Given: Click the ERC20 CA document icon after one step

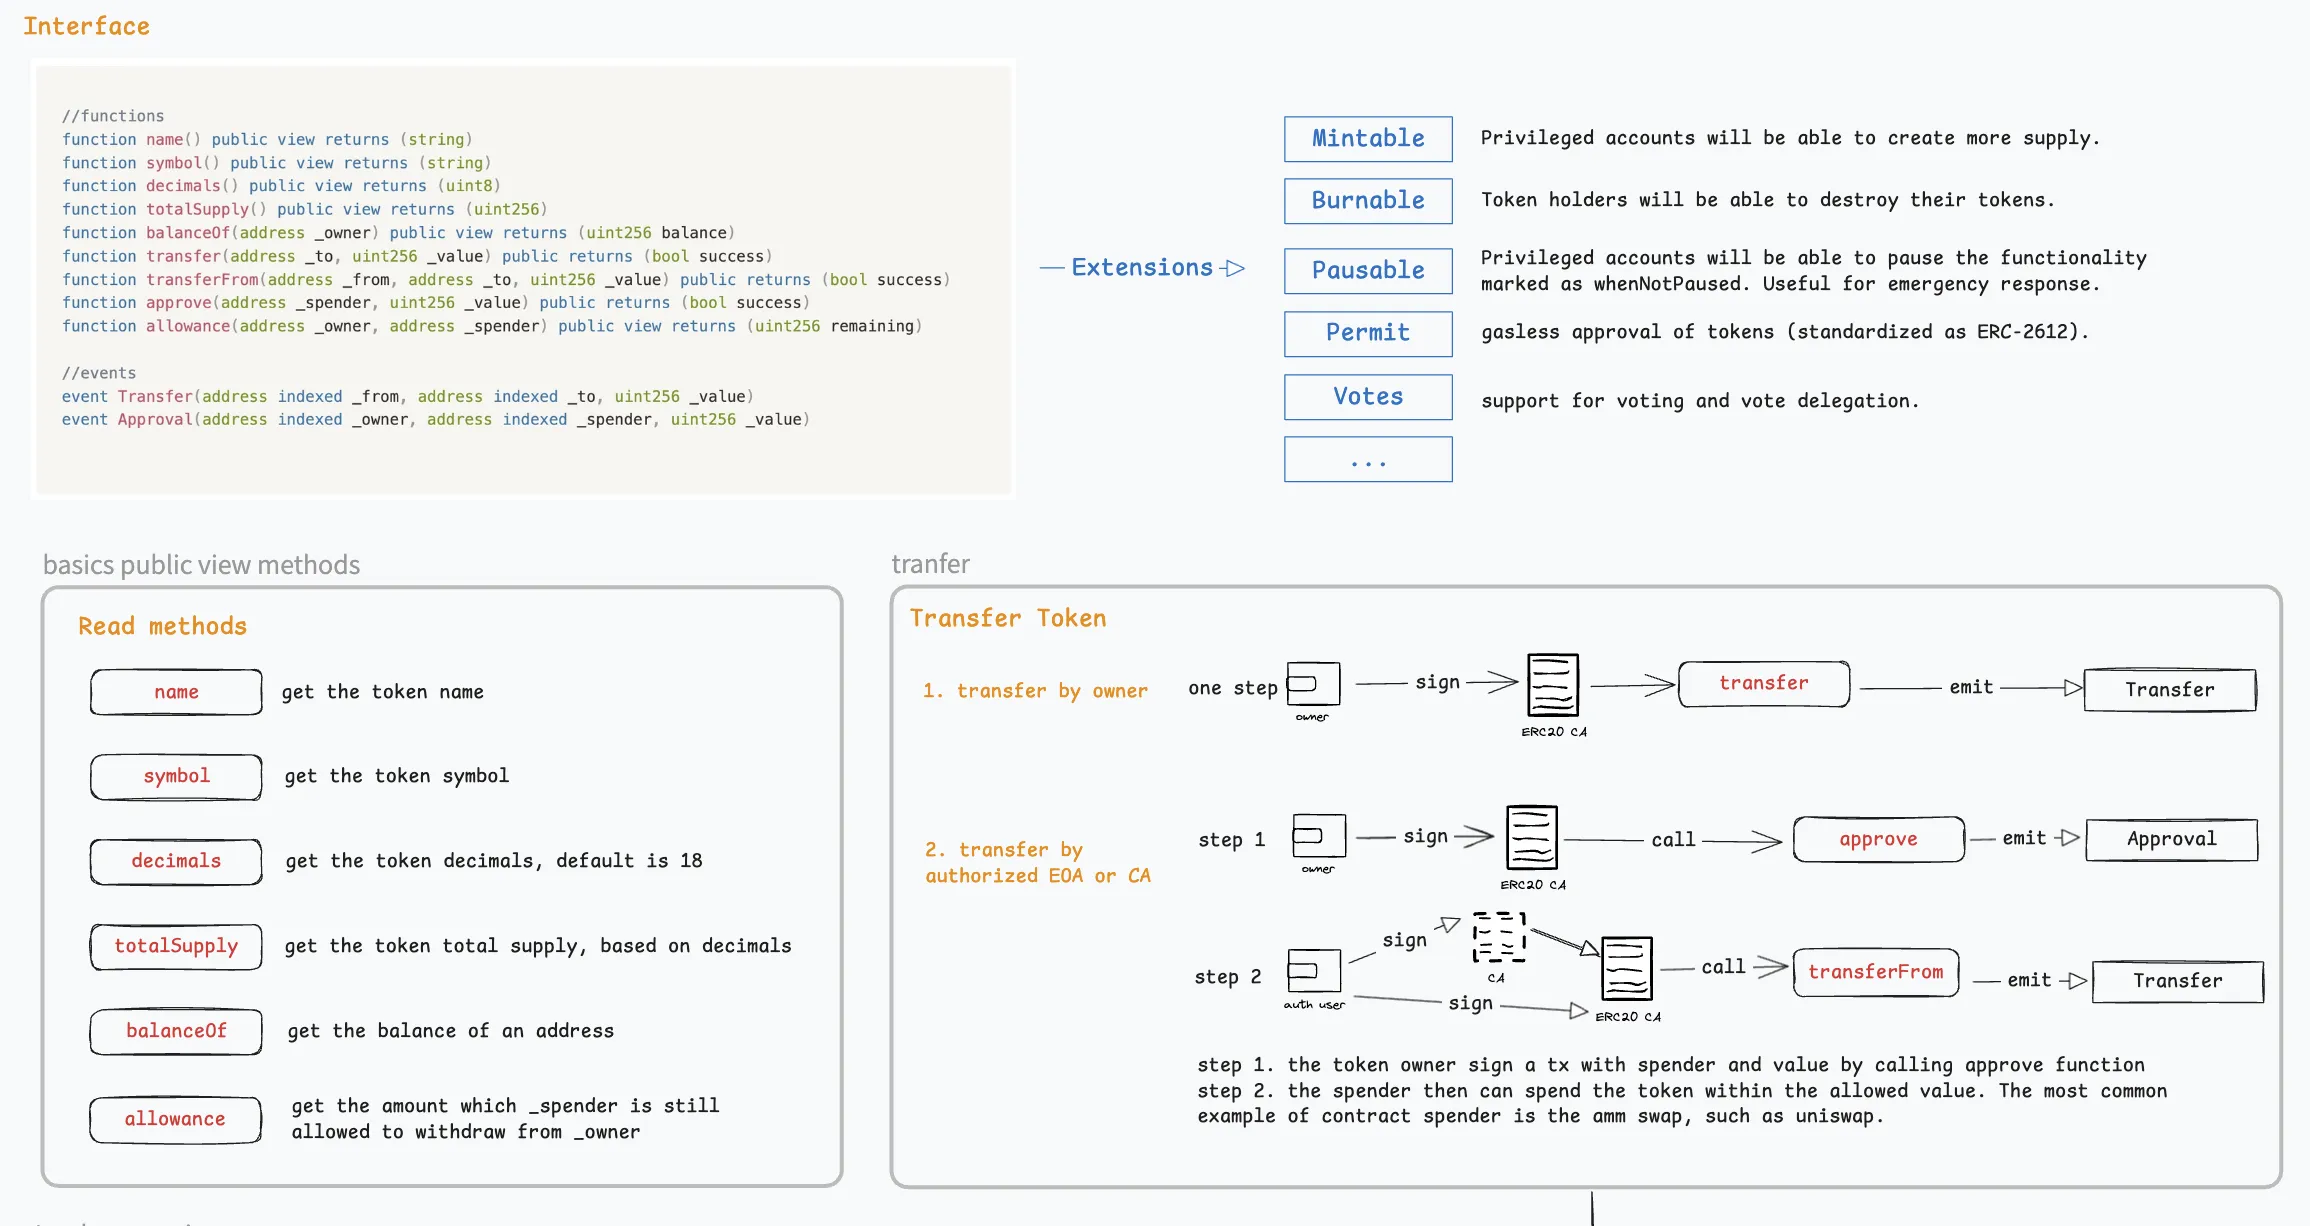Looking at the screenshot, I should [x=1552, y=685].
